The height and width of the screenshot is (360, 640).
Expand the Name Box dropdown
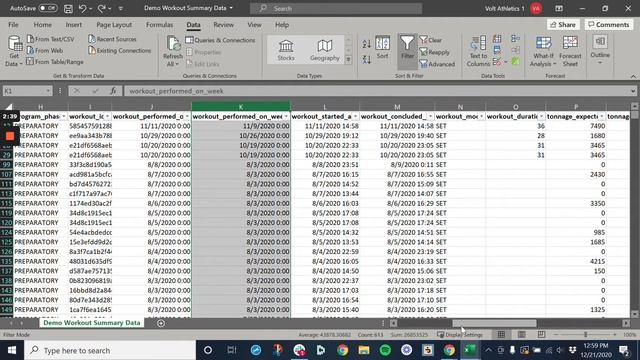tap(48, 91)
